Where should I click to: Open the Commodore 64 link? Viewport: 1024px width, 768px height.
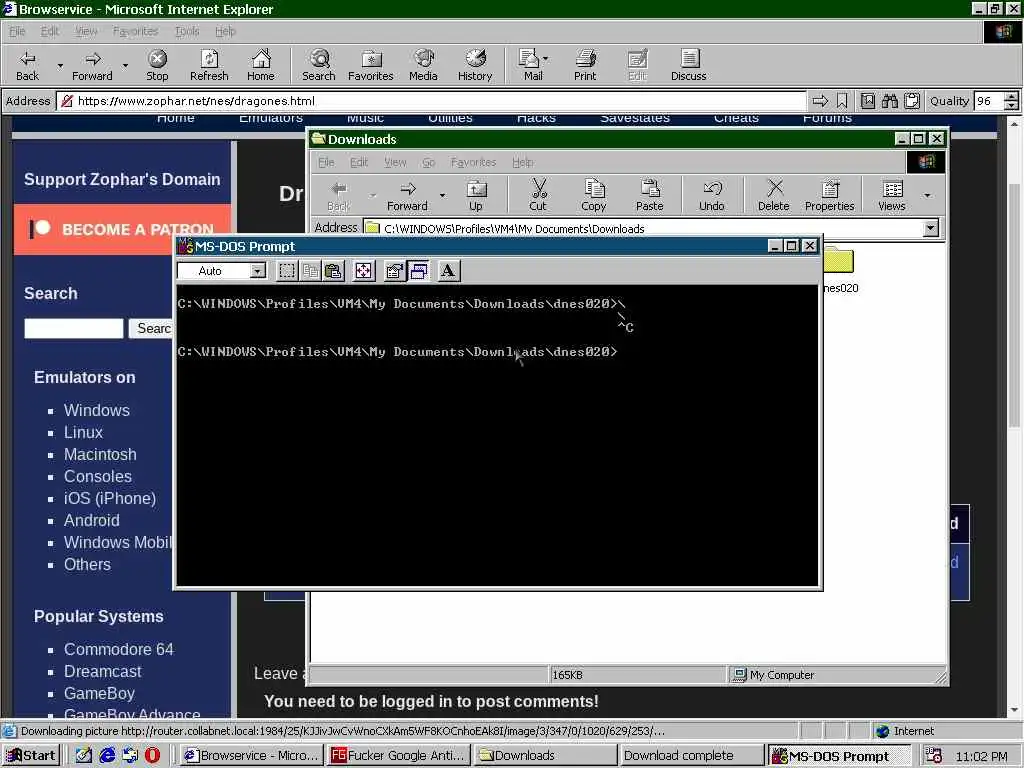[x=119, y=649]
